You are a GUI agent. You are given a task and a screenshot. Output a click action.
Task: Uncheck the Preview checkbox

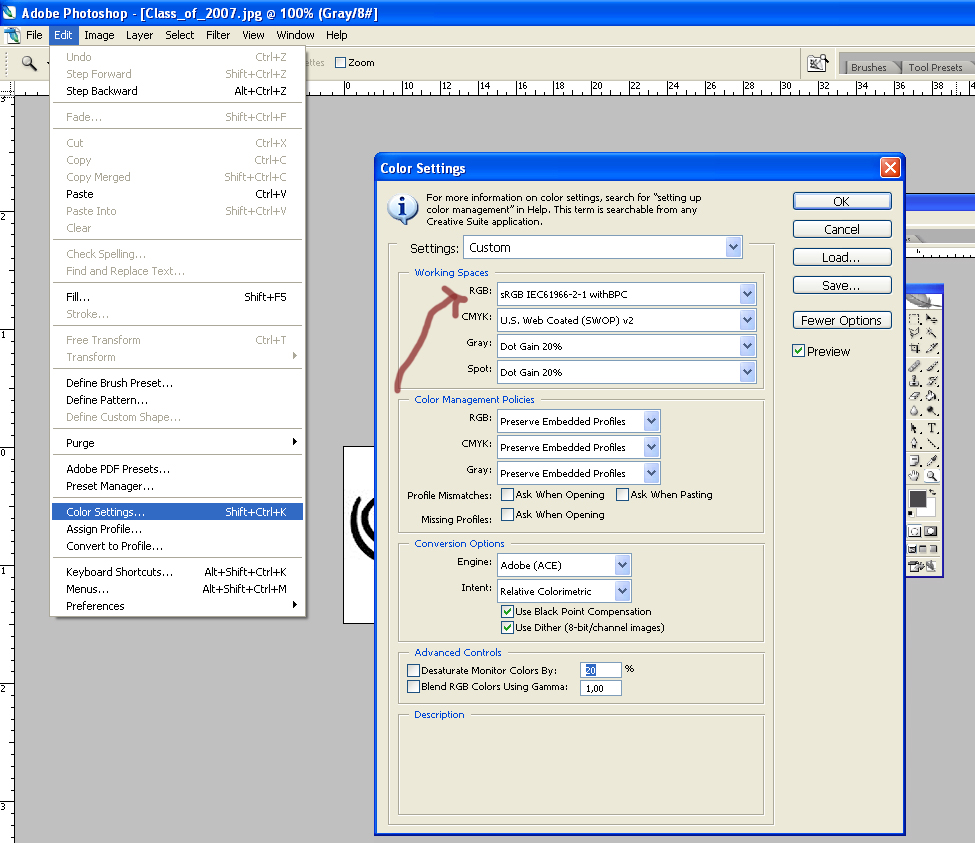[x=798, y=351]
